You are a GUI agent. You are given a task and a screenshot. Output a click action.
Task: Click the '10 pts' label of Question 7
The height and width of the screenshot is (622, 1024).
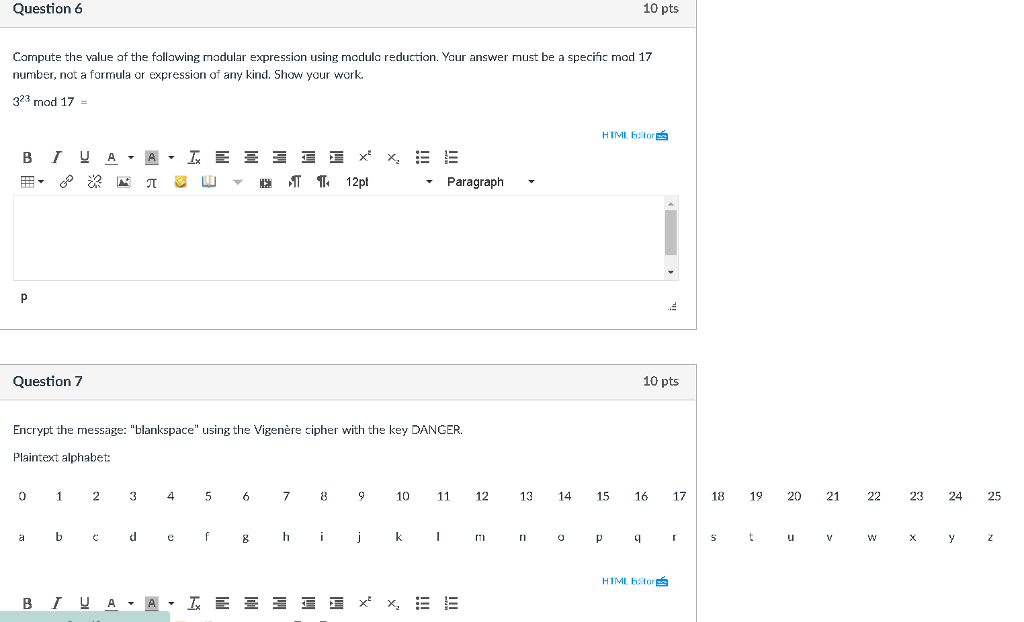tap(660, 382)
